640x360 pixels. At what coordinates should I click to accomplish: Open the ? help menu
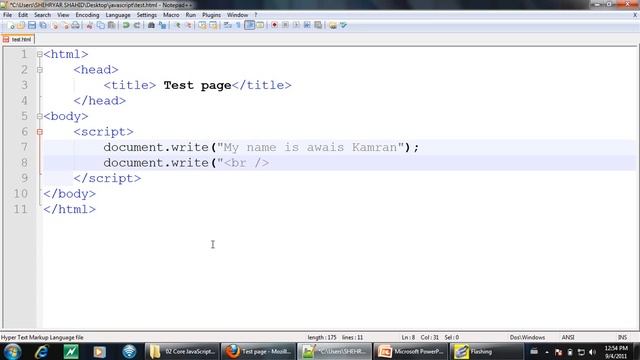coord(256,15)
